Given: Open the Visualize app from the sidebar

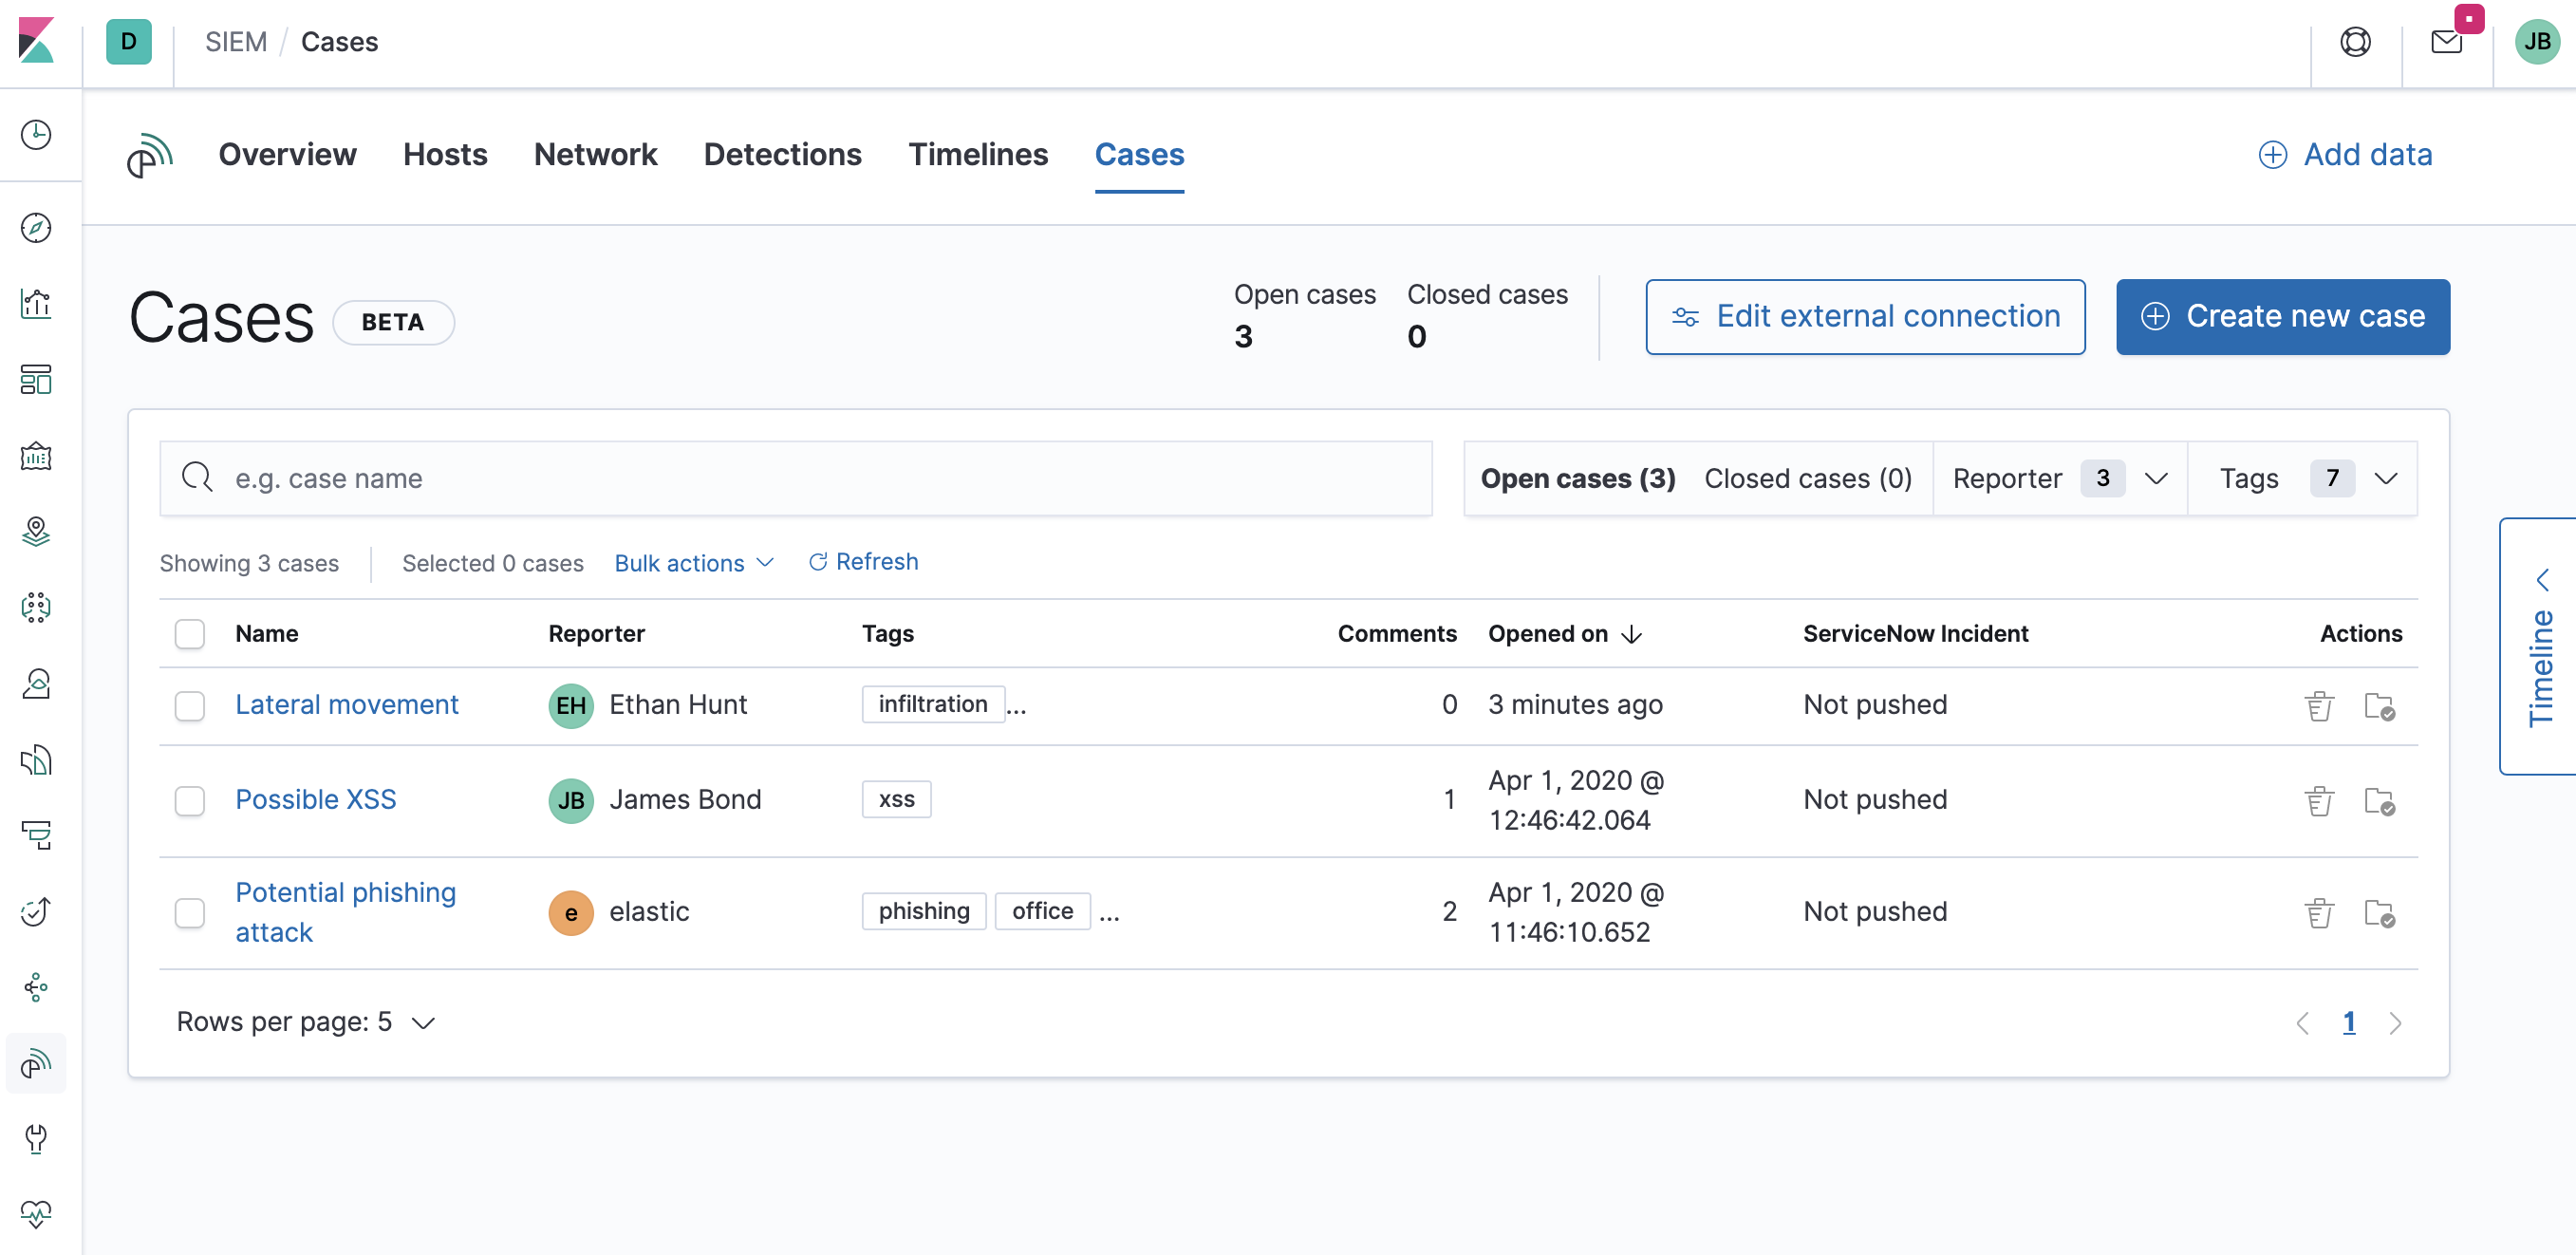Looking at the screenshot, I should (36, 304).
